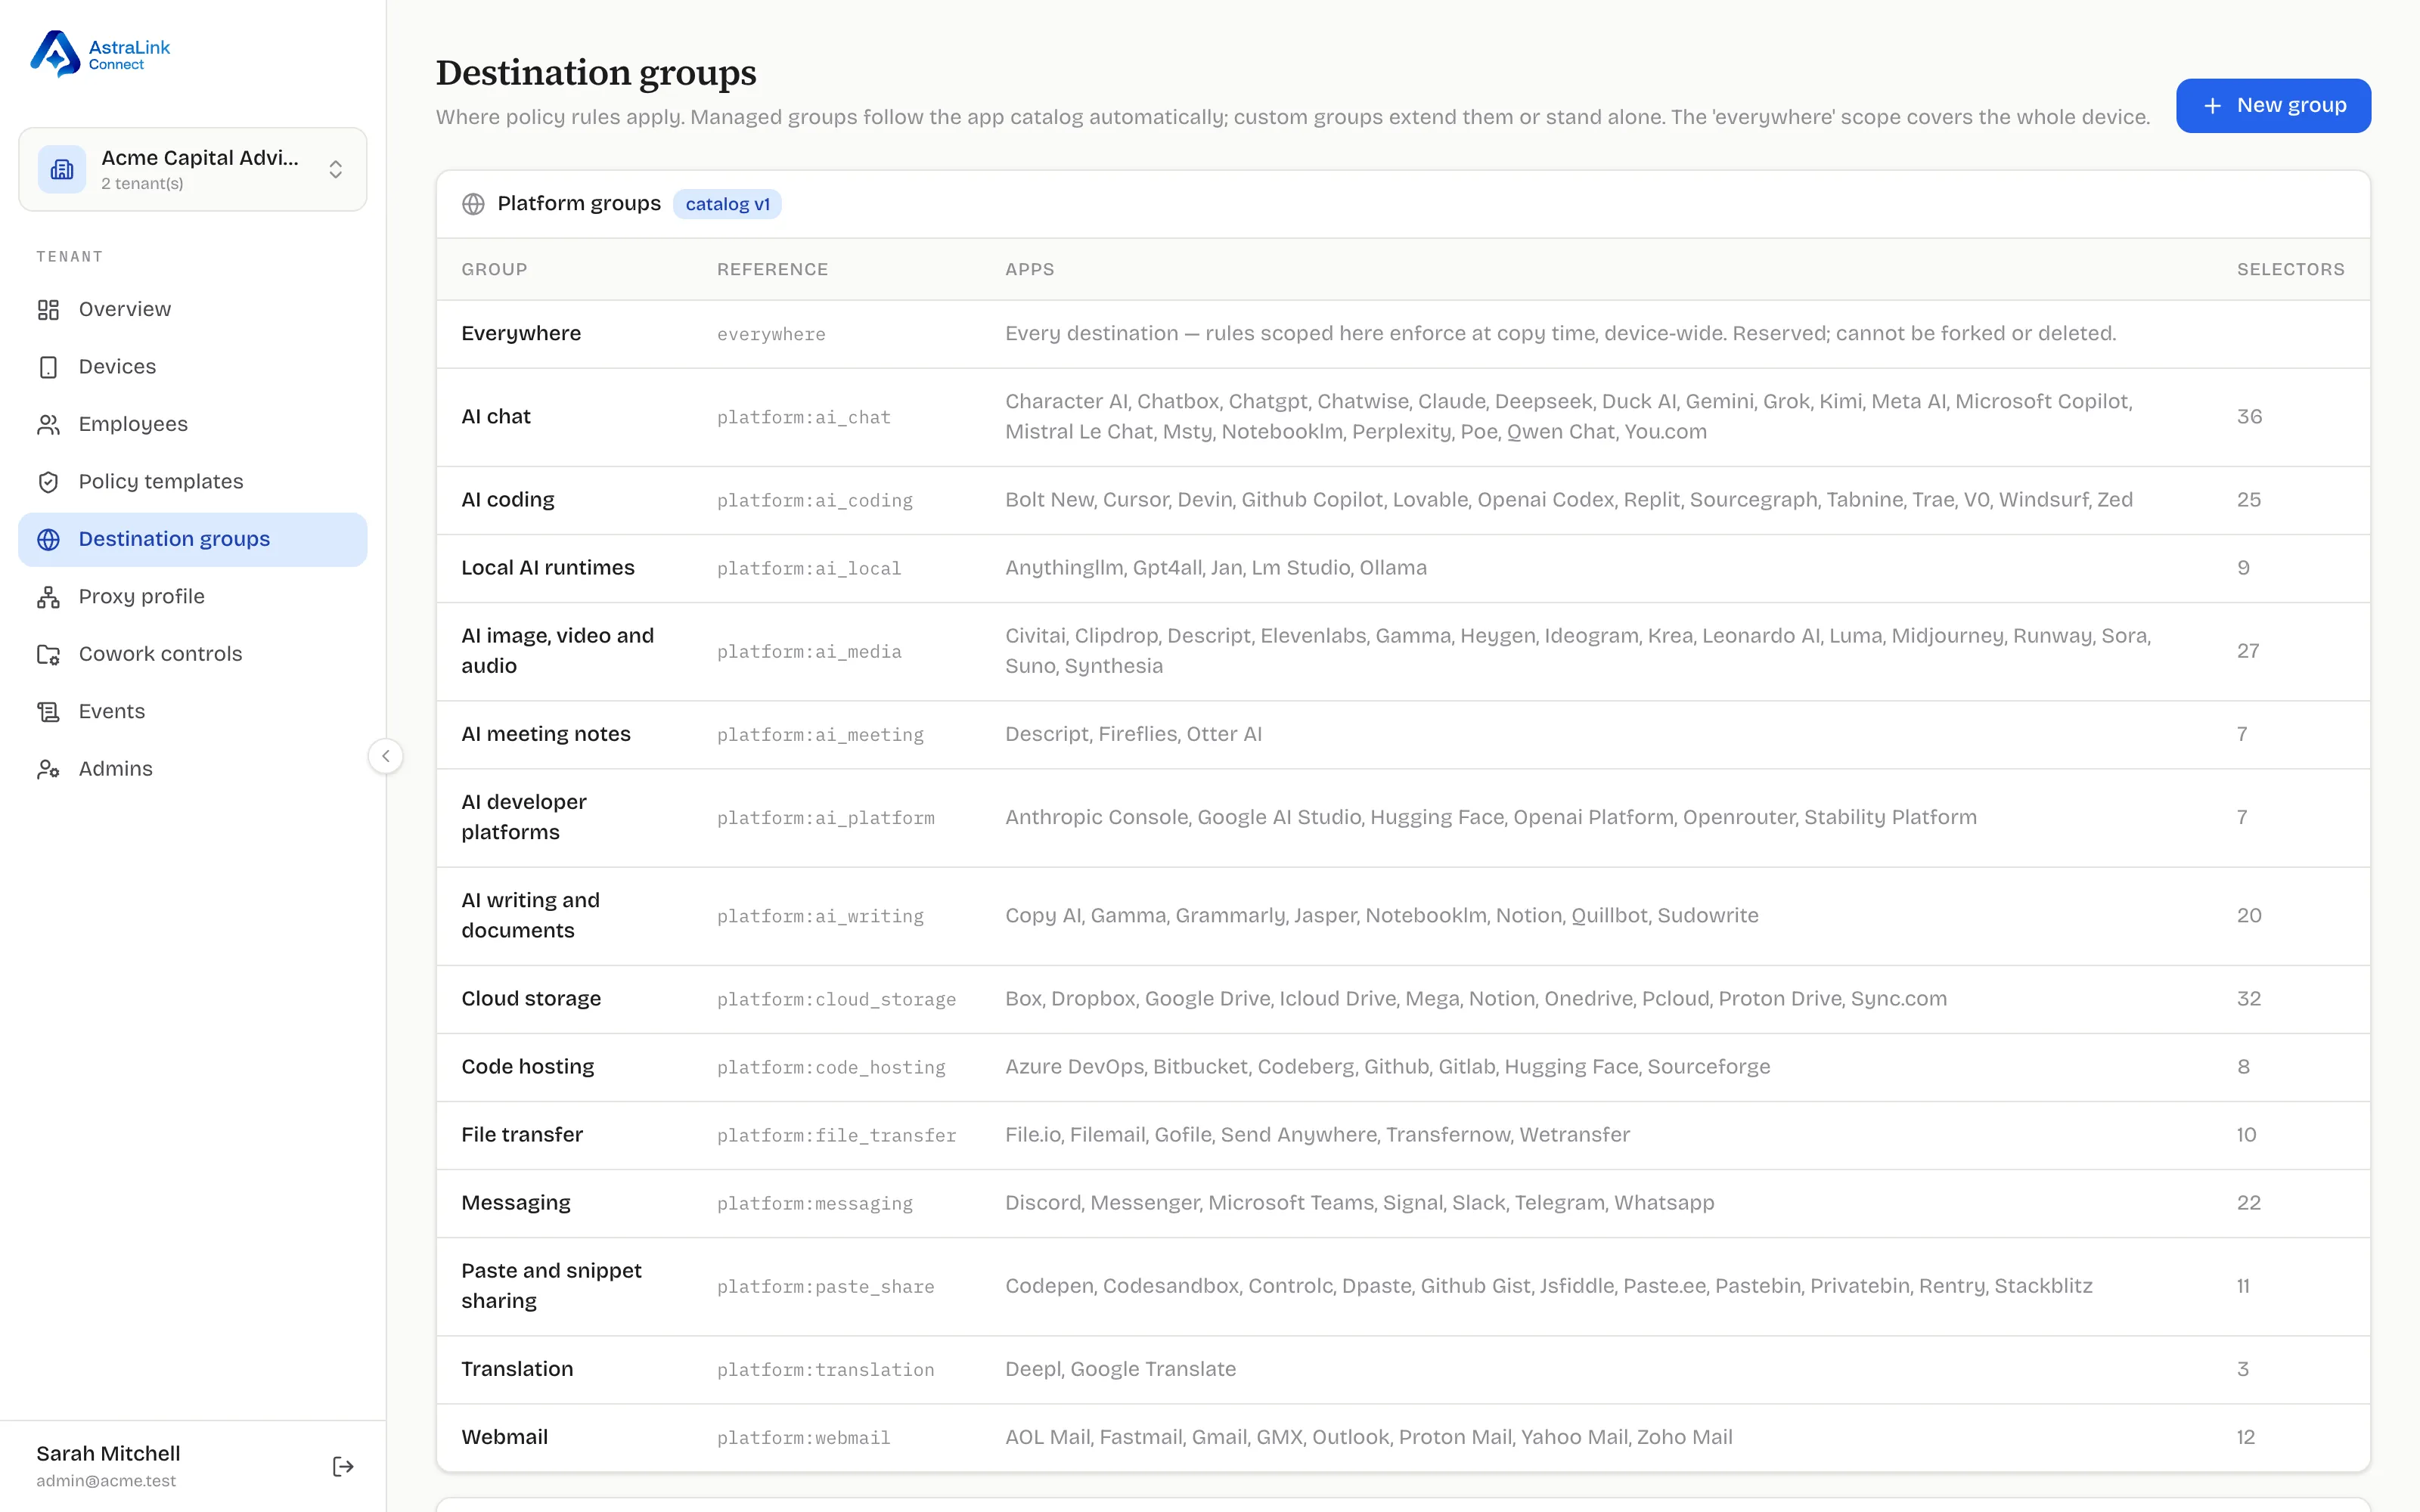Open Cowork controls
Viewport: 2420px width, 1512px height.
click(193, 654)
